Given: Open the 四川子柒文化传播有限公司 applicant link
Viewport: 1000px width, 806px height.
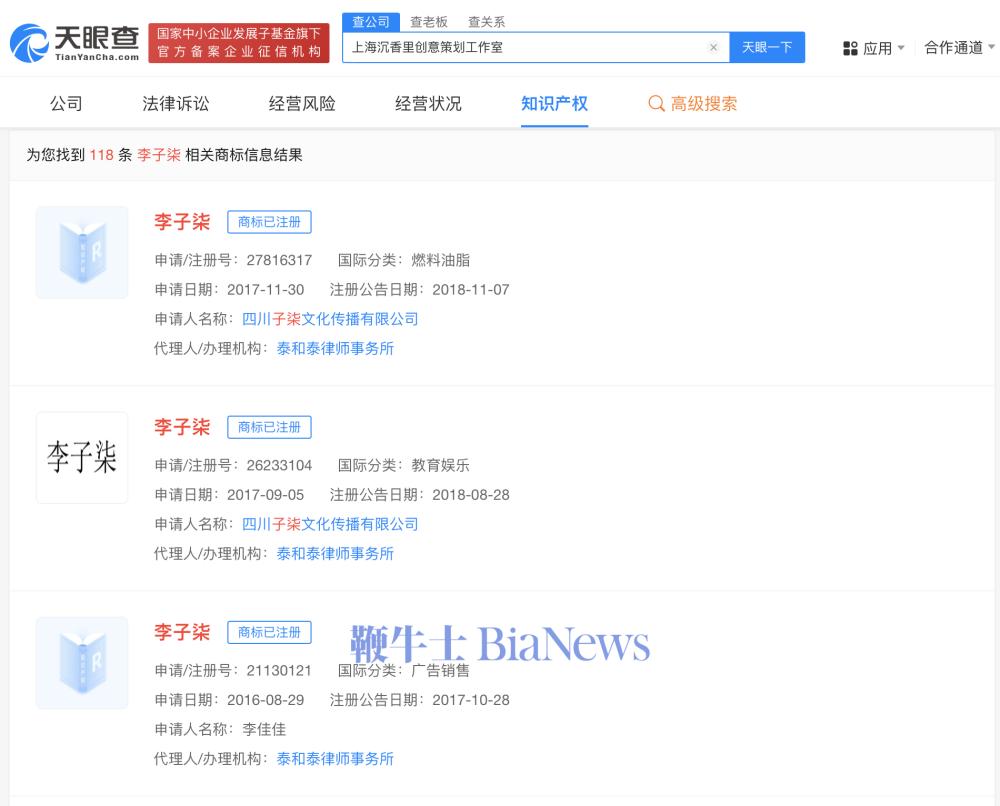Looking at the screenshot, I should 333,318.
